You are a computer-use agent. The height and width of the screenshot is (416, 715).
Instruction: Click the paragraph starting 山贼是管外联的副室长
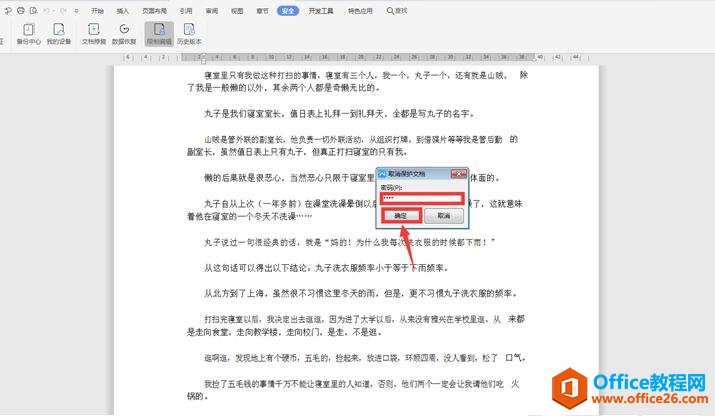[352, 146]
